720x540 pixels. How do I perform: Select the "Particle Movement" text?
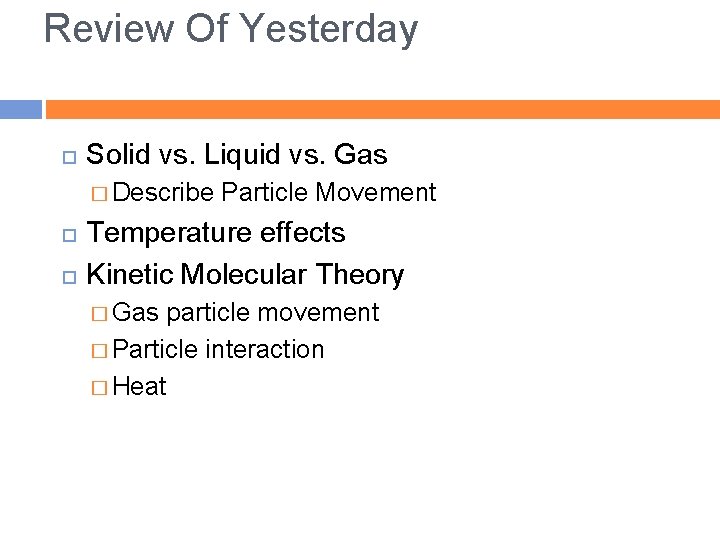tap(329, 192)
